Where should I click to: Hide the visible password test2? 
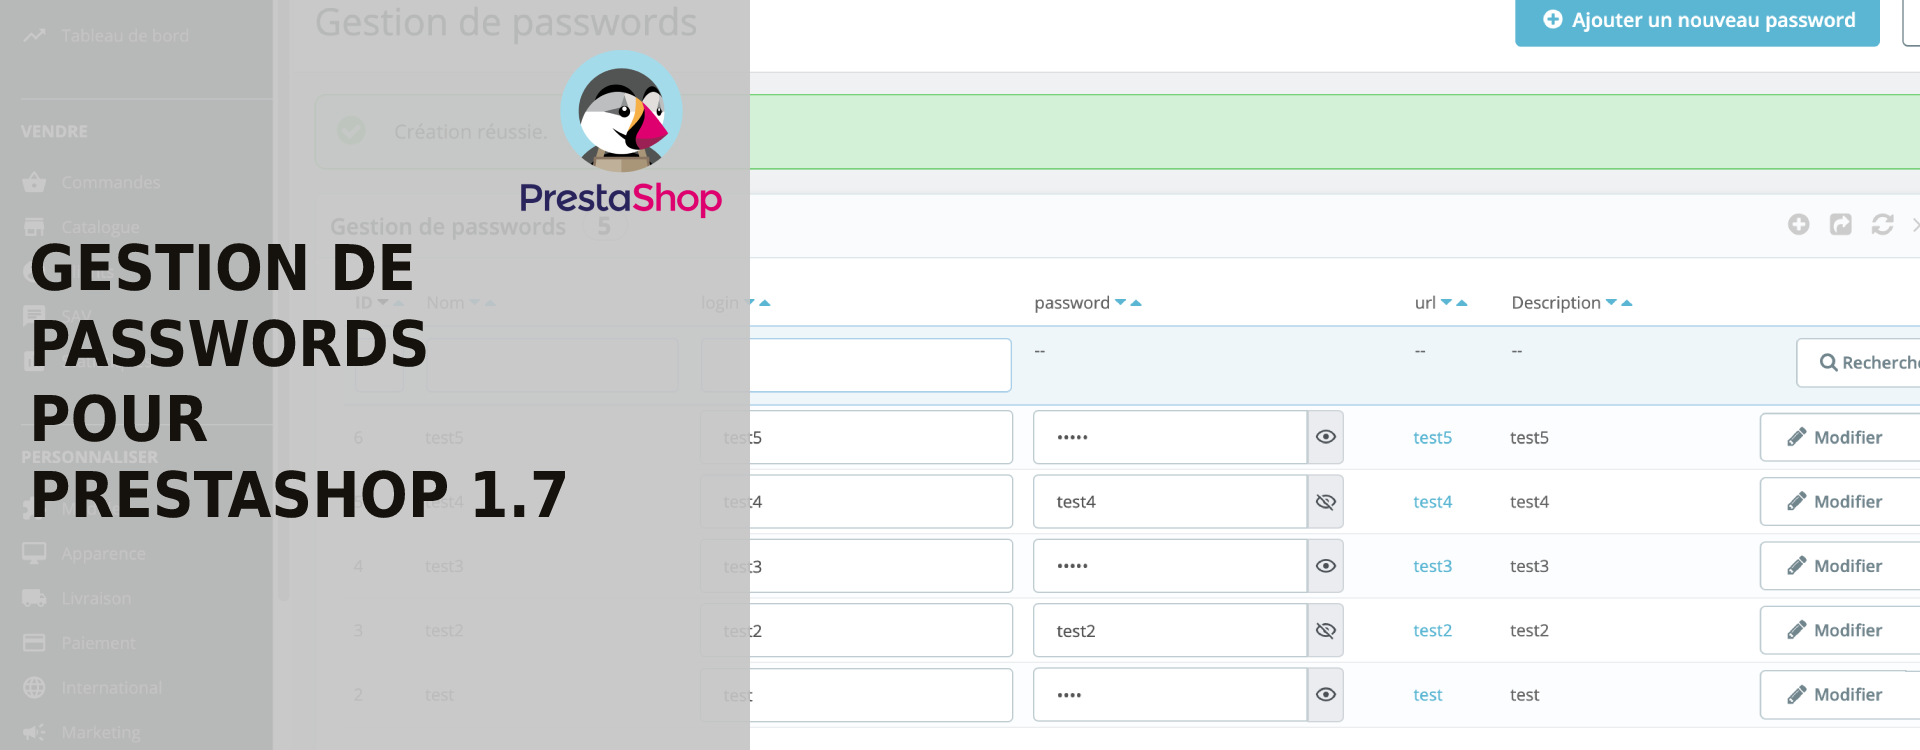pyautogui.click(x=1326, y=630)
